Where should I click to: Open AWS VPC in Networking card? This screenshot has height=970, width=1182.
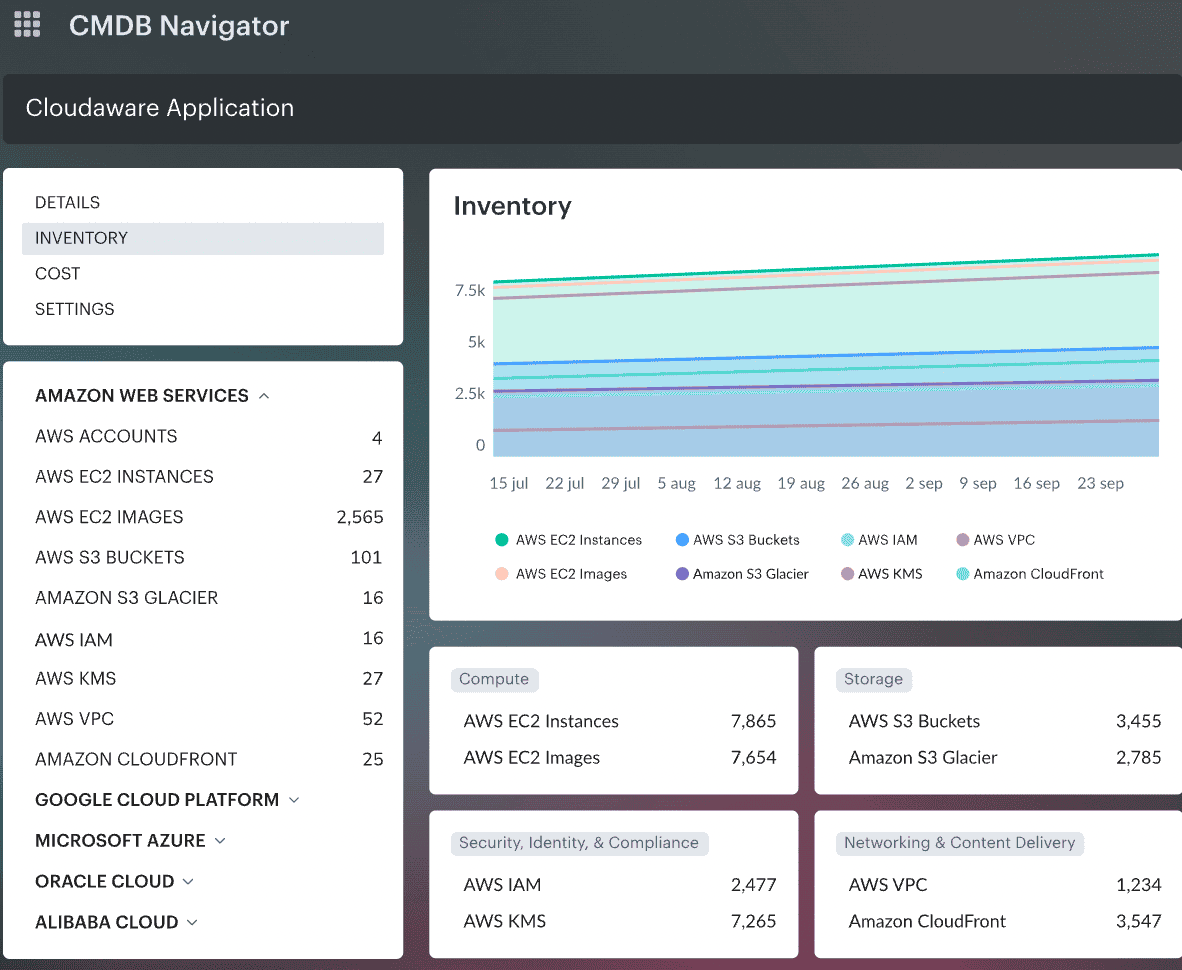coord(888,885)
